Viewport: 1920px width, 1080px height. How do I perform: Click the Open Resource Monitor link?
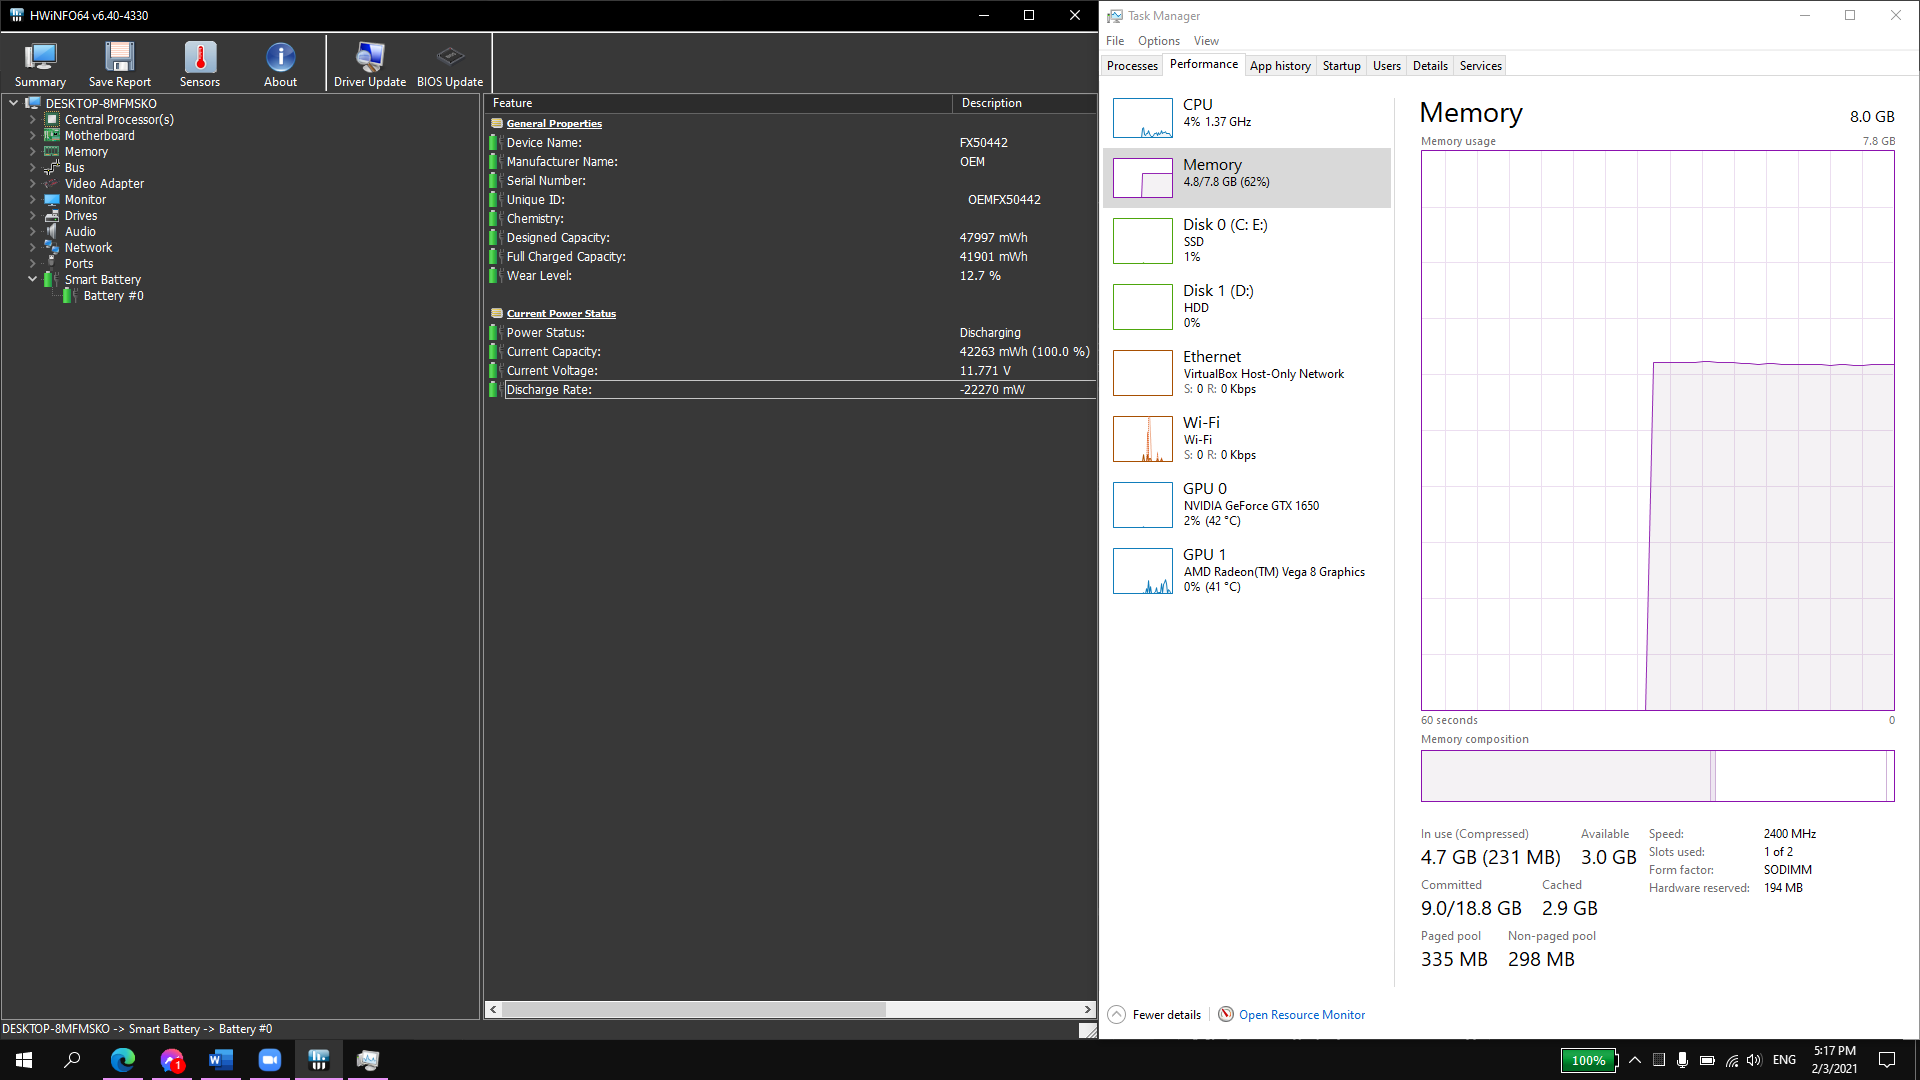point(1301,1015)
